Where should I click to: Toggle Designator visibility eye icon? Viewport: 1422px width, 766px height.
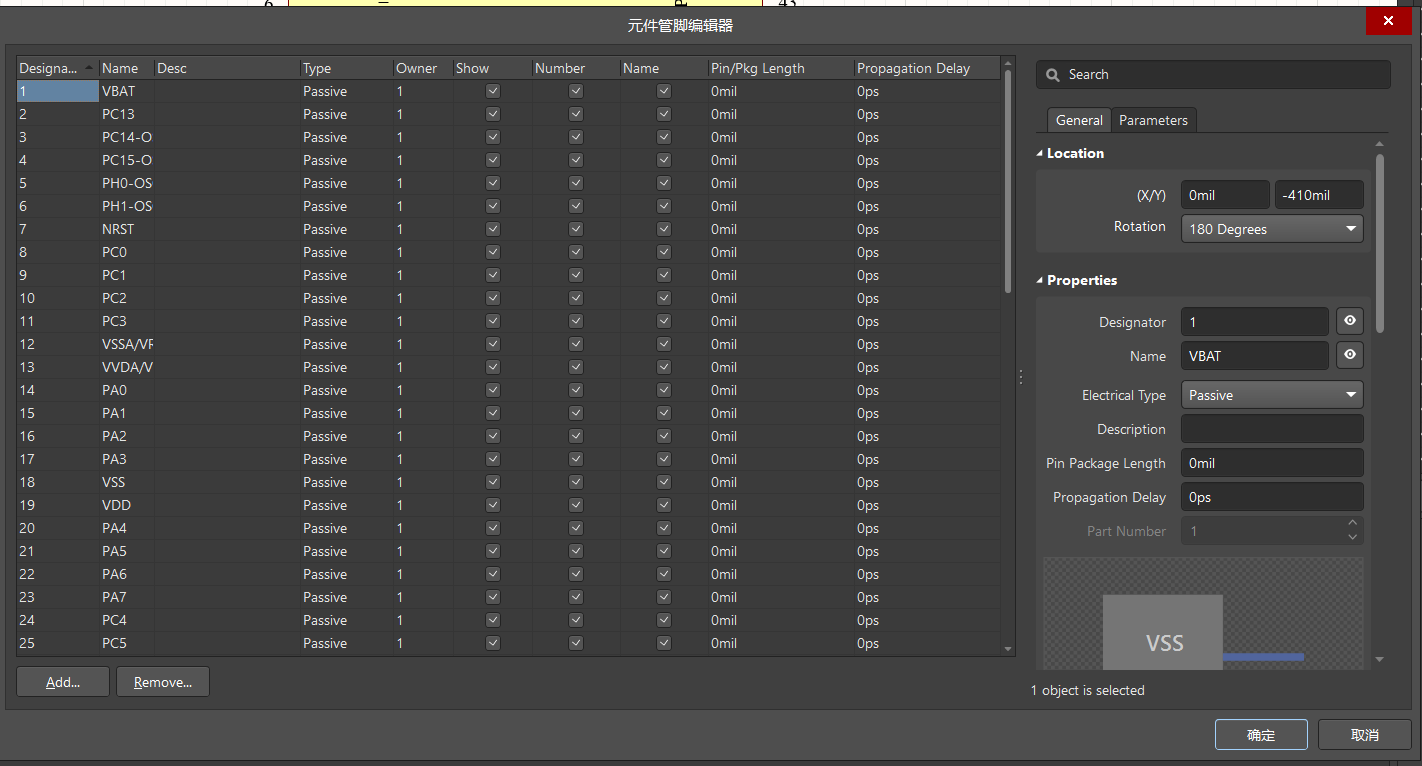[1350, 322]
